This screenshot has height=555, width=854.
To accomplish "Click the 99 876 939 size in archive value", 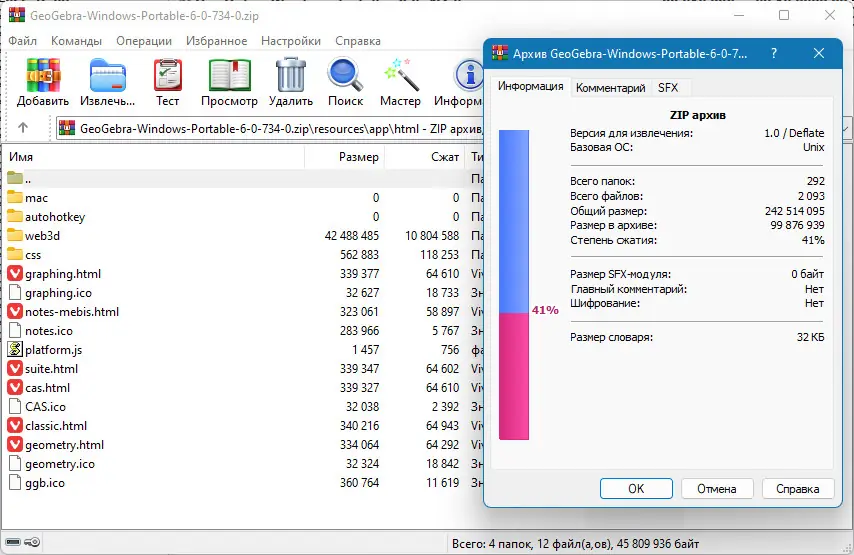I will 797,225.
